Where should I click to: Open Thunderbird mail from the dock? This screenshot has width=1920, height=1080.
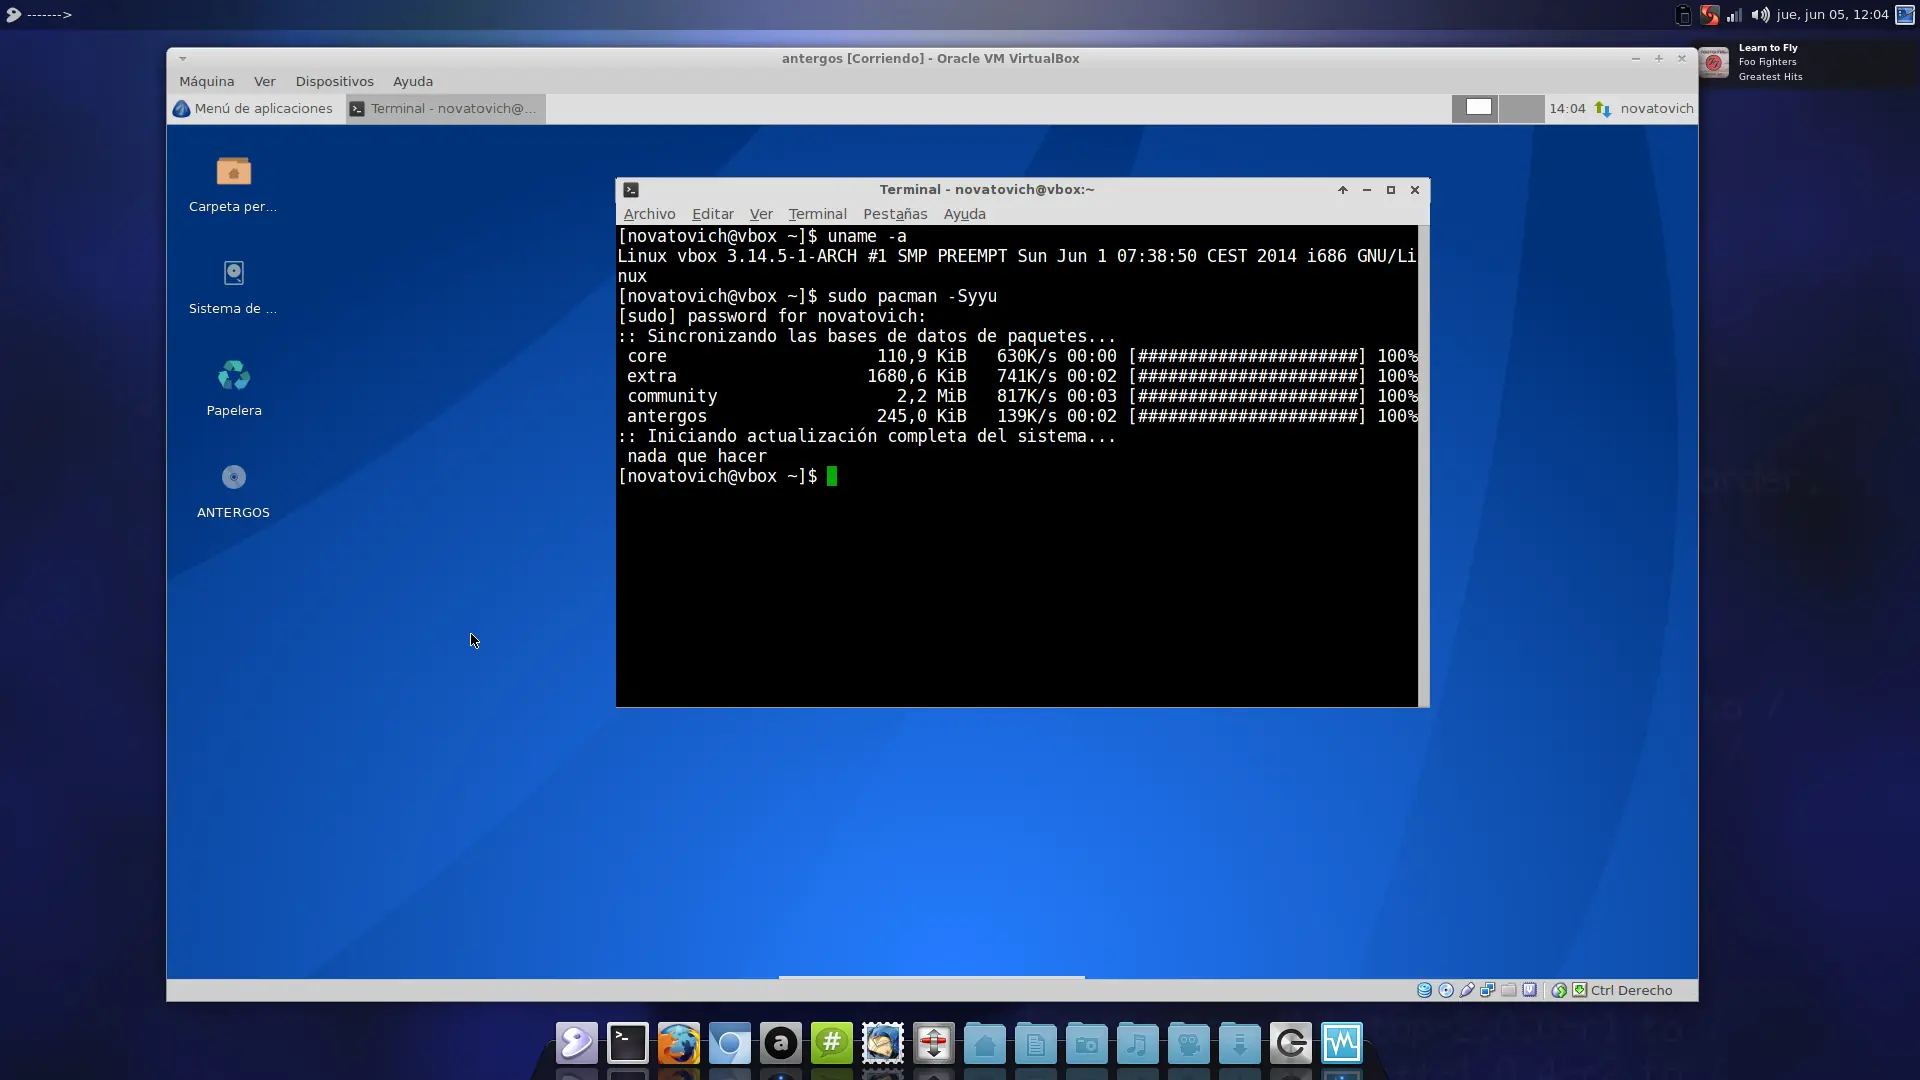tap(883, 1044)
